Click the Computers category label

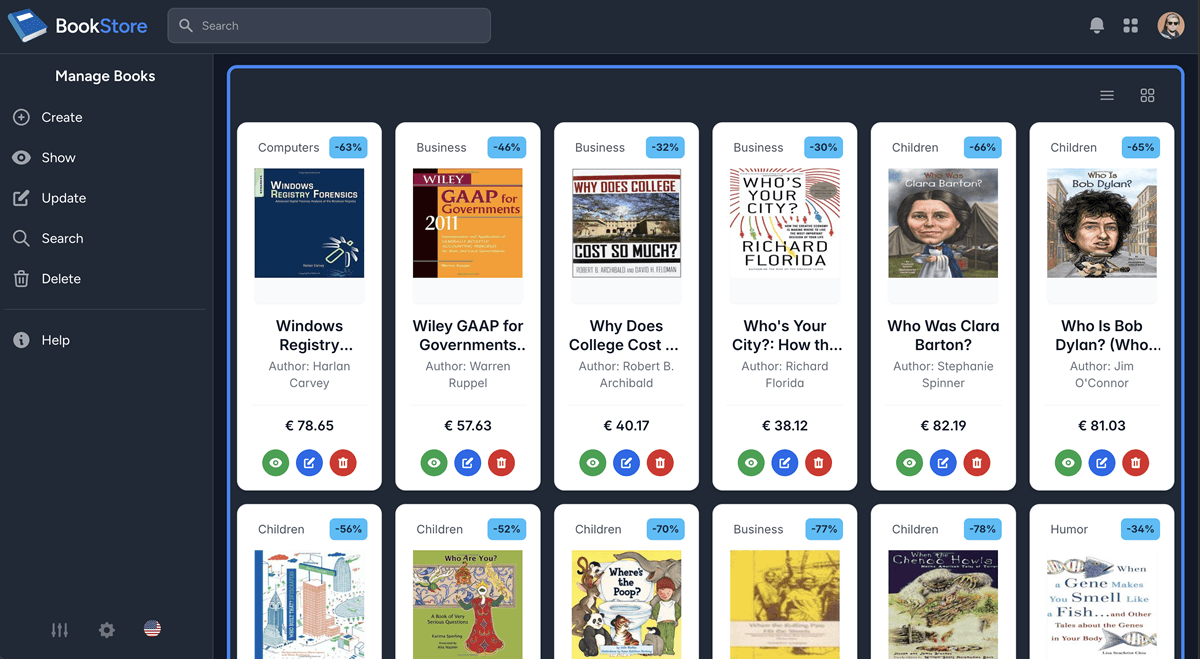coord(289,148)
